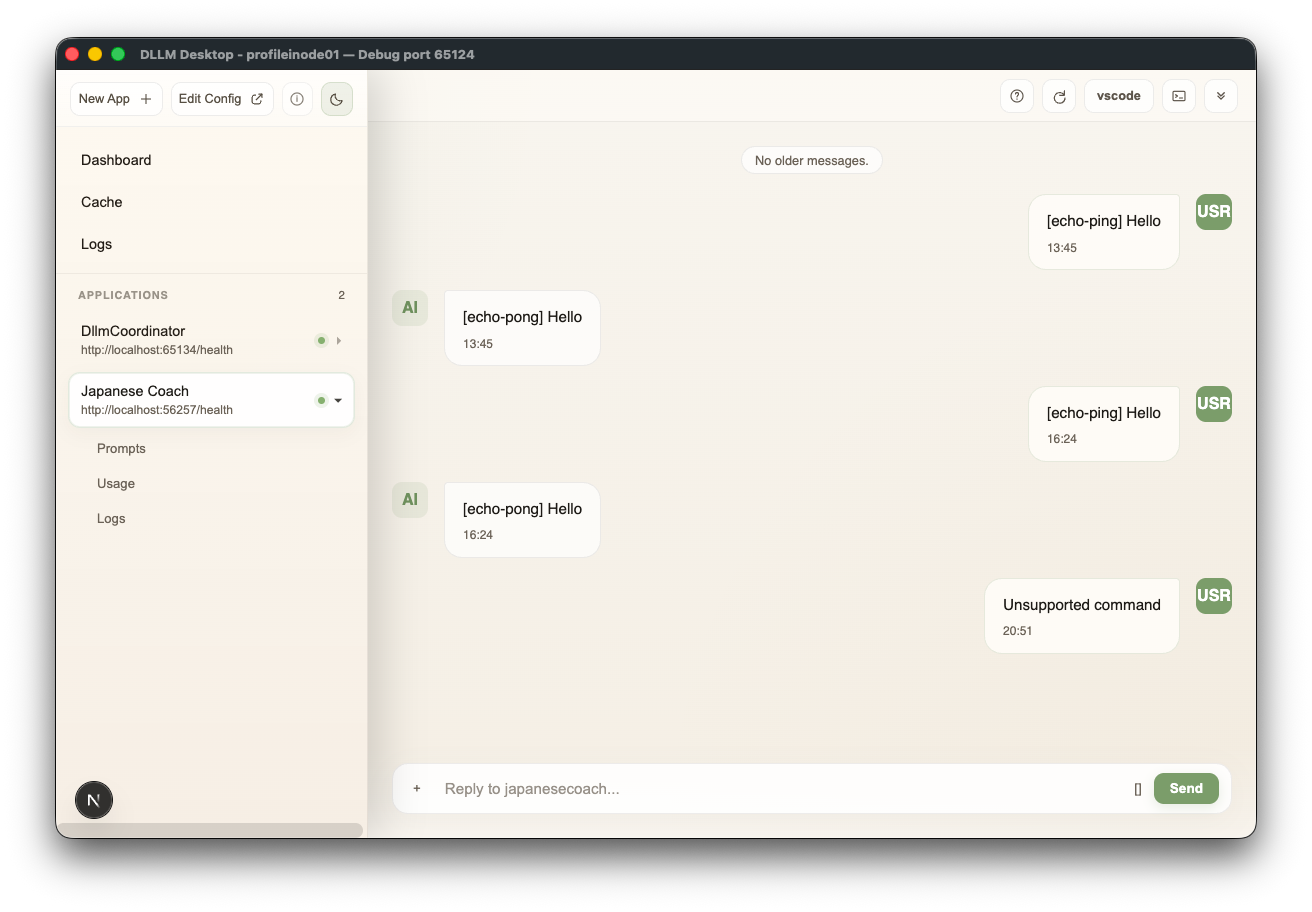
Task: Select the DllmCoordinator application
Action: (211, 340)
